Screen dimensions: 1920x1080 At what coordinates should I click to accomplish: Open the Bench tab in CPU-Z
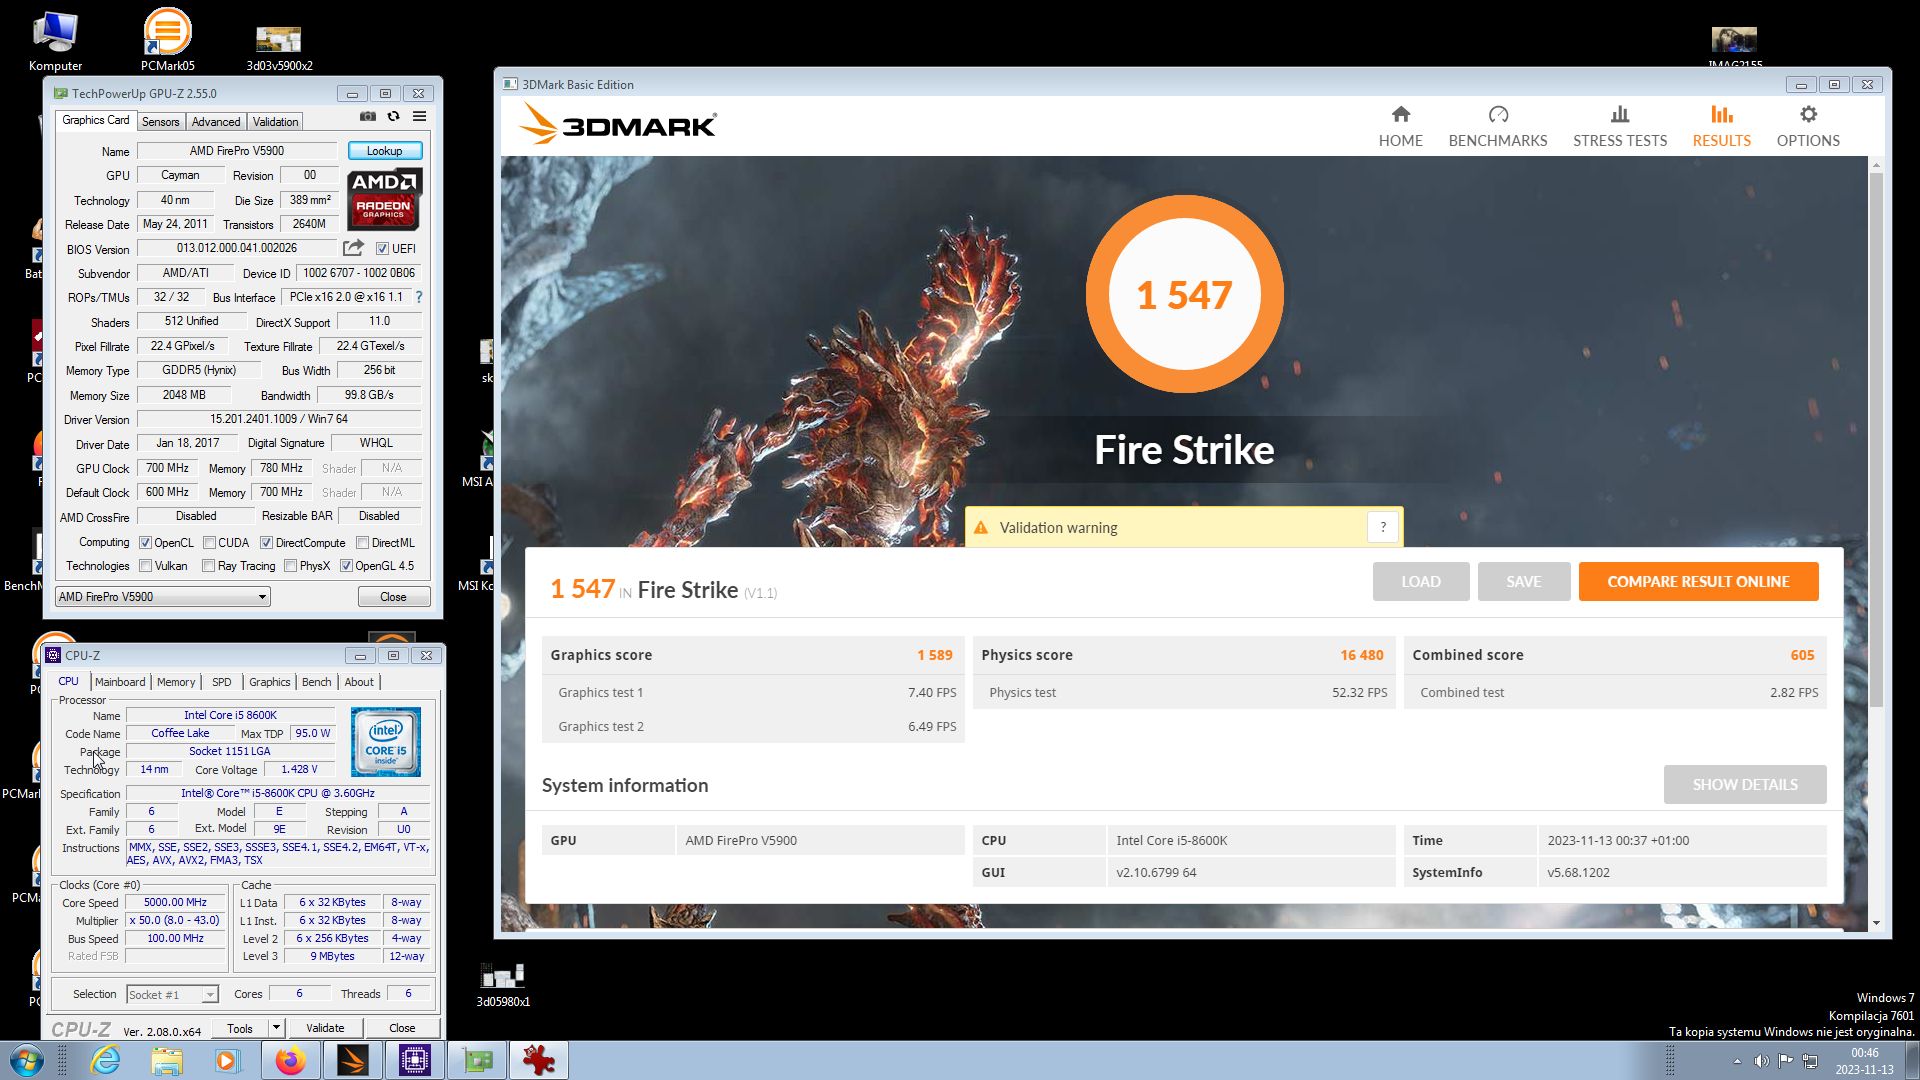click(316, 682)
